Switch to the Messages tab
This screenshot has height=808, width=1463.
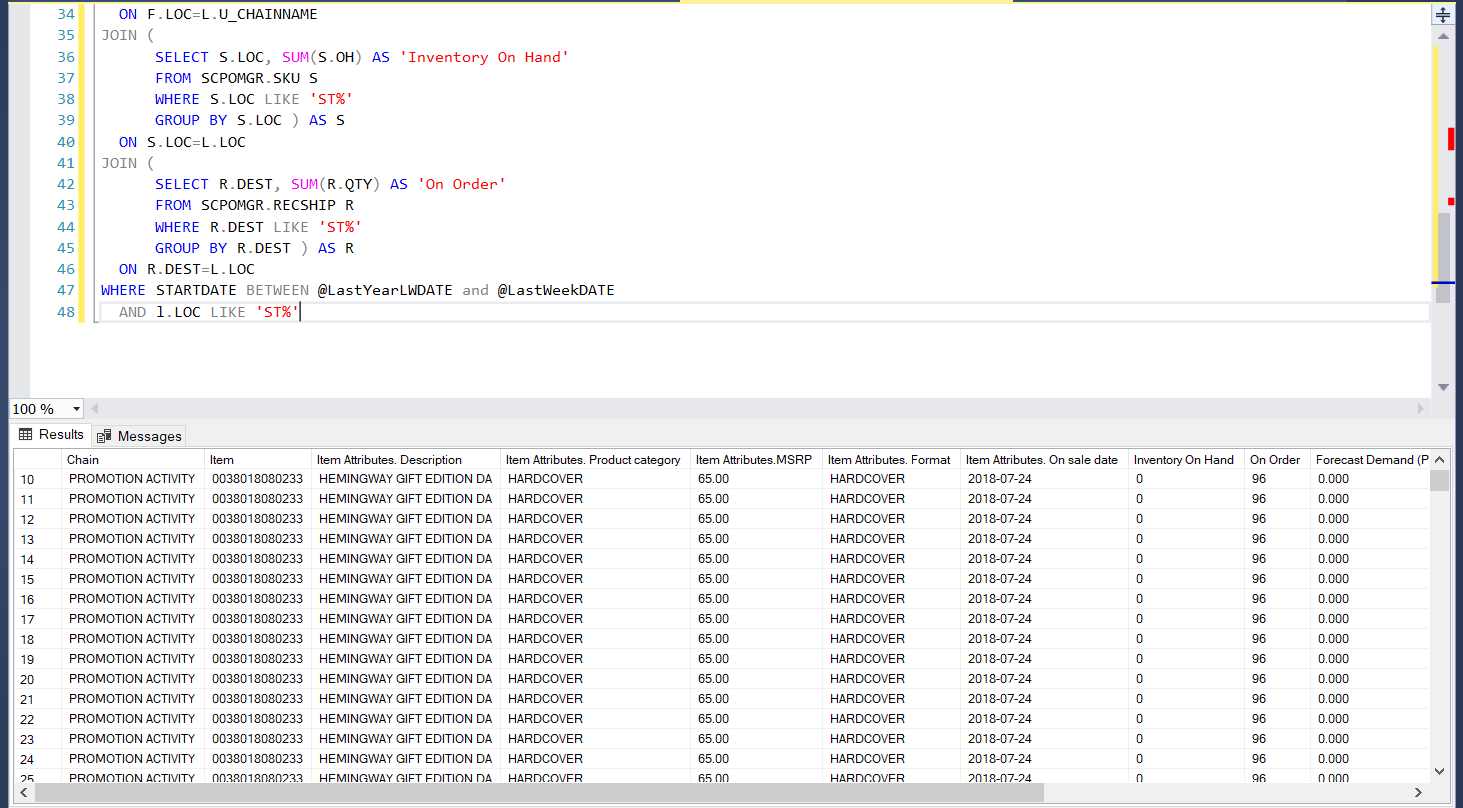pos(139,436)
